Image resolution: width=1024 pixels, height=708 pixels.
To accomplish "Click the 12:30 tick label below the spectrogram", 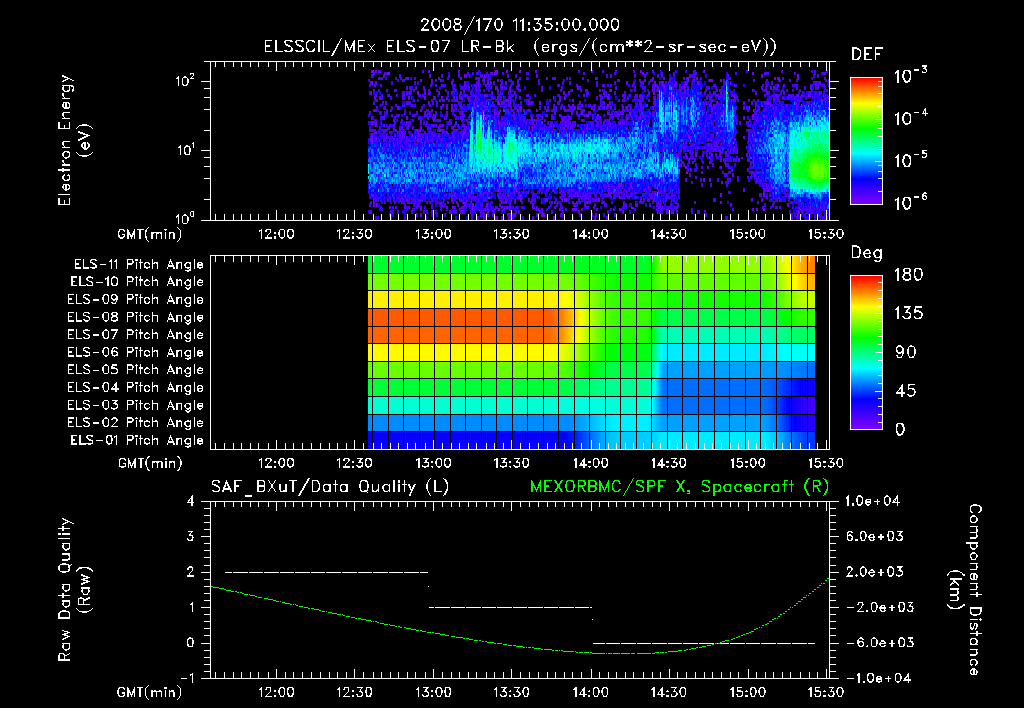I will click(x=354, y=234).
